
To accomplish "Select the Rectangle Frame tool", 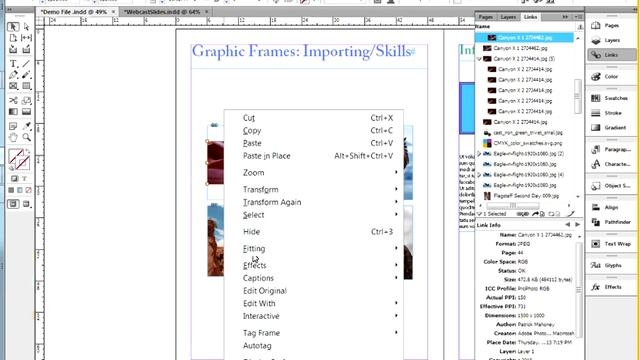I will click(13, 86).
